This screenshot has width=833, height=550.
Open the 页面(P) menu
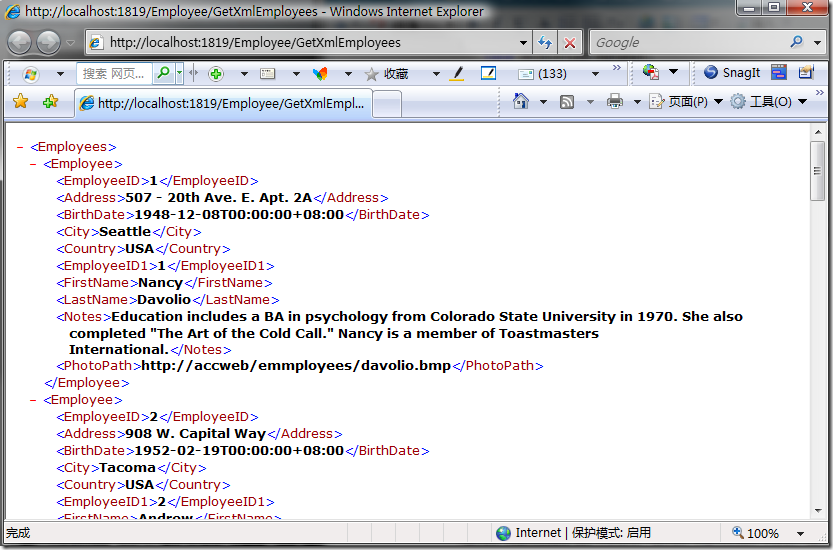coord(686,101)
